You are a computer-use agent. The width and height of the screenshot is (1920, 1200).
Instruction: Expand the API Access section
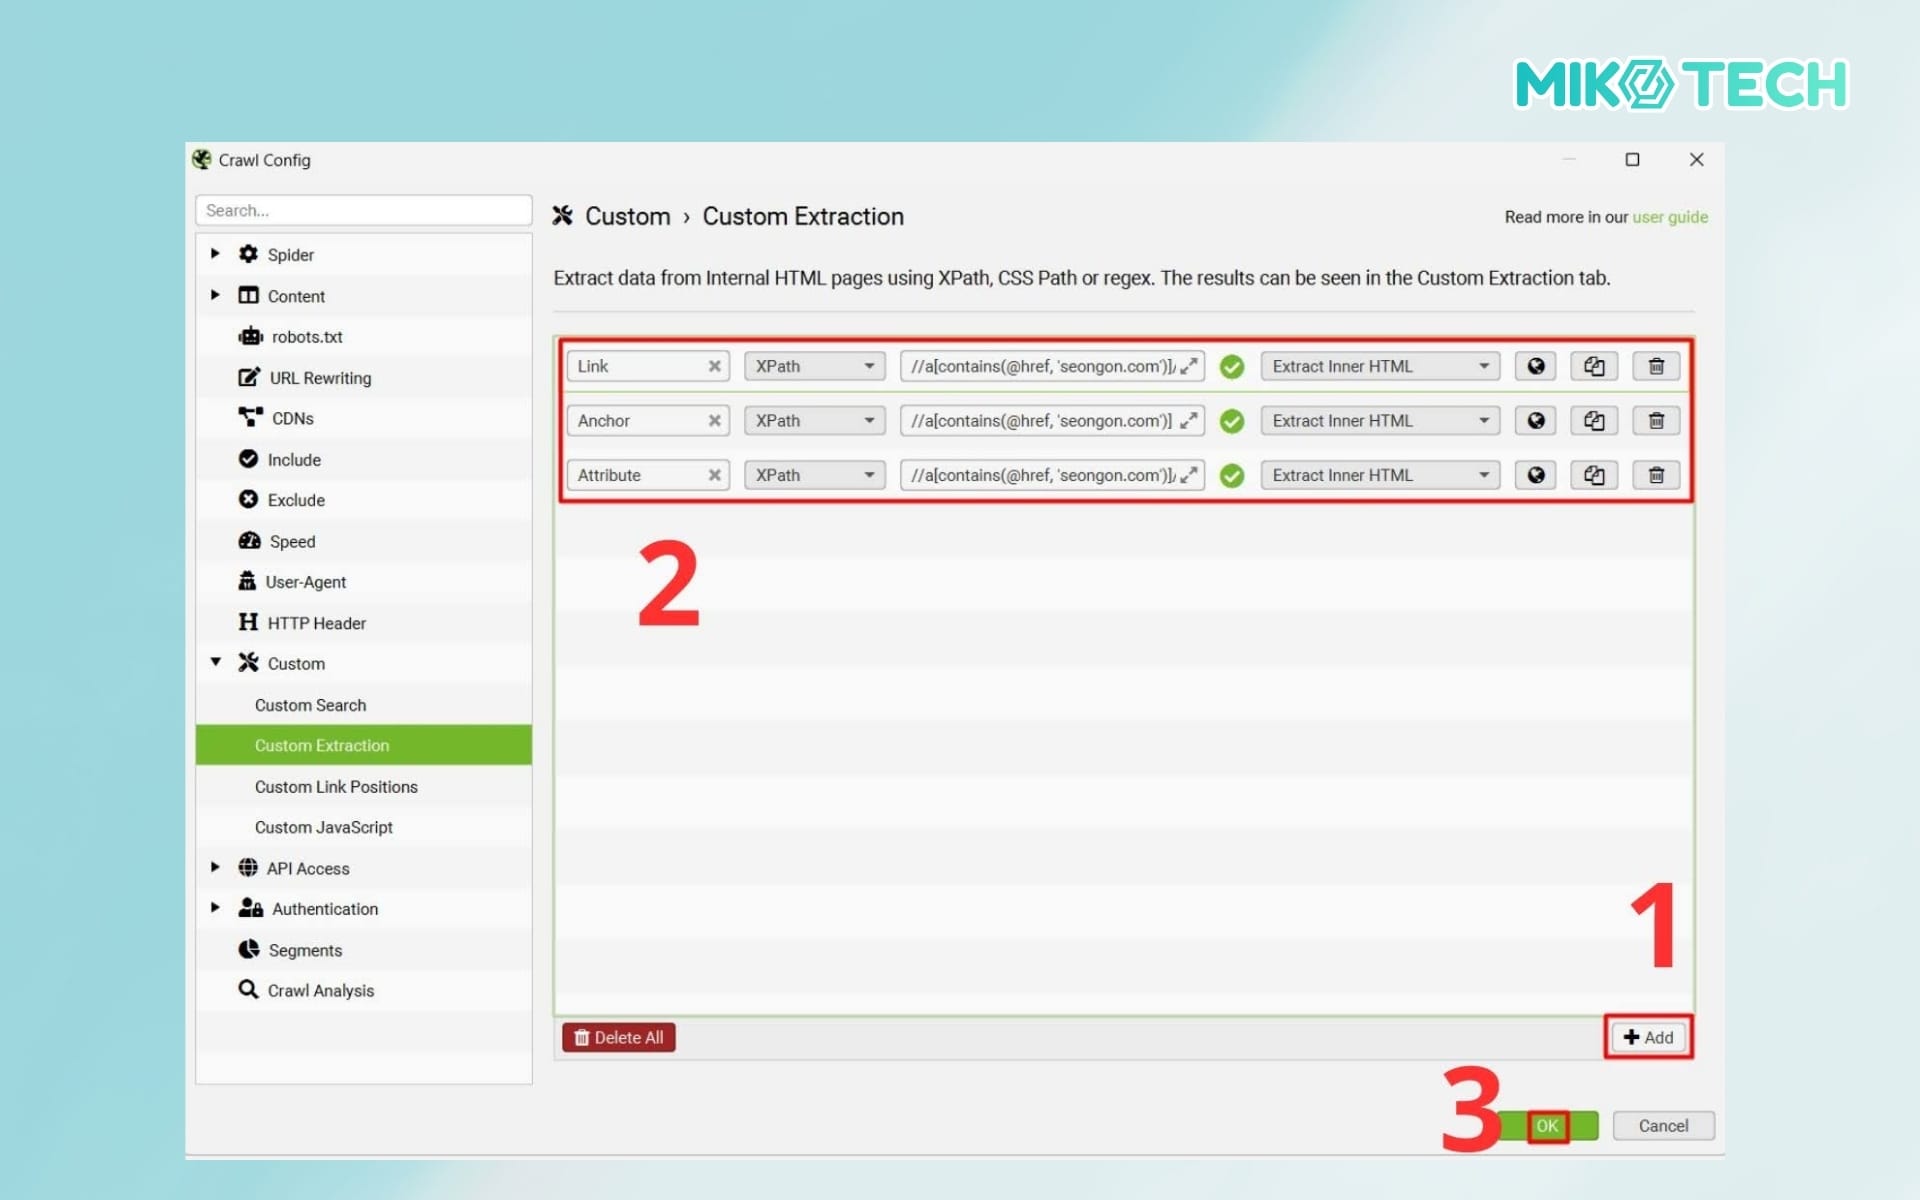coord(215,867)
